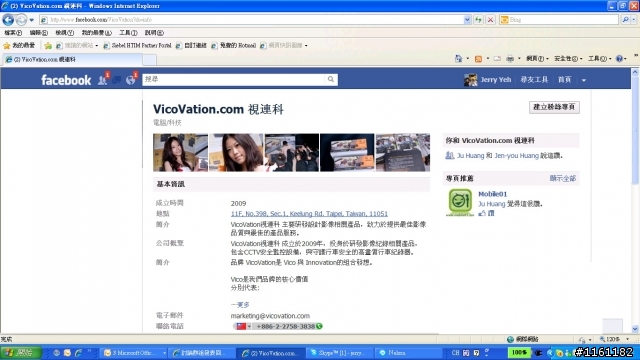The height and width of the screenshot is (360, 640).
Task: Click the like thumb icon under Mobile01
Action: pyautogui.click(x=482, y=213)
